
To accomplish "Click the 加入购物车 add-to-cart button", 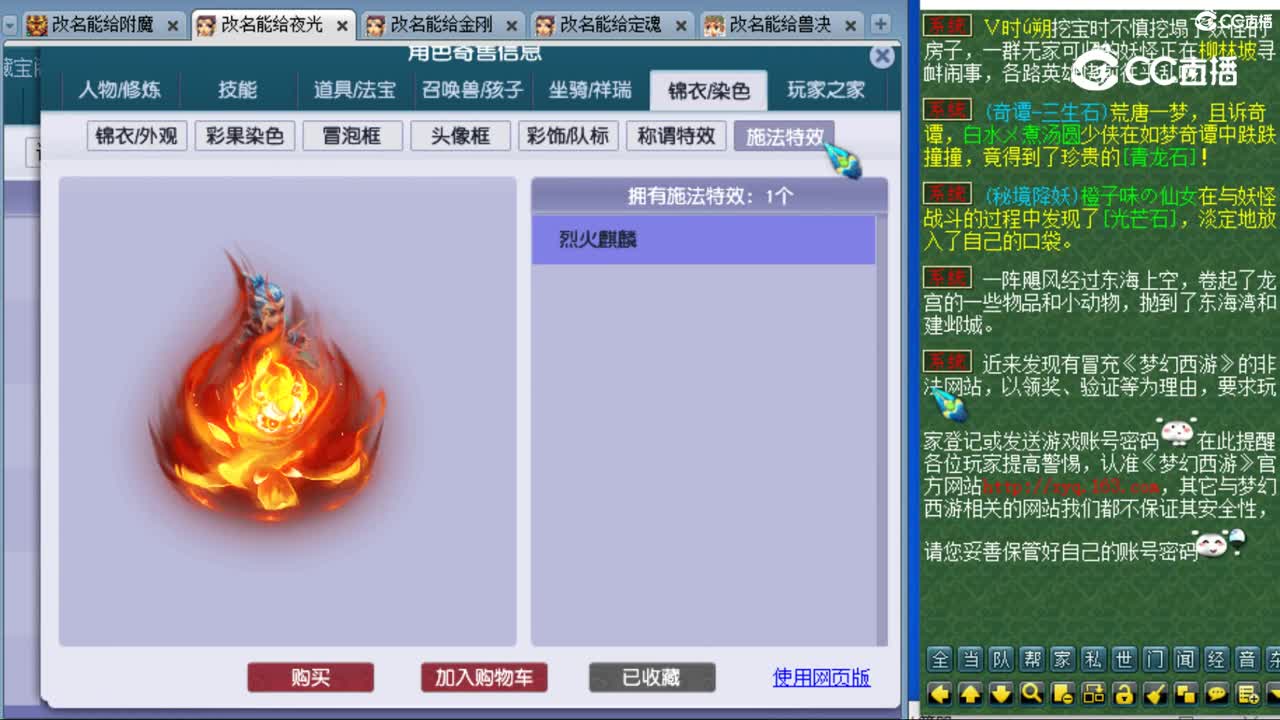I will (x=484, y=677).
